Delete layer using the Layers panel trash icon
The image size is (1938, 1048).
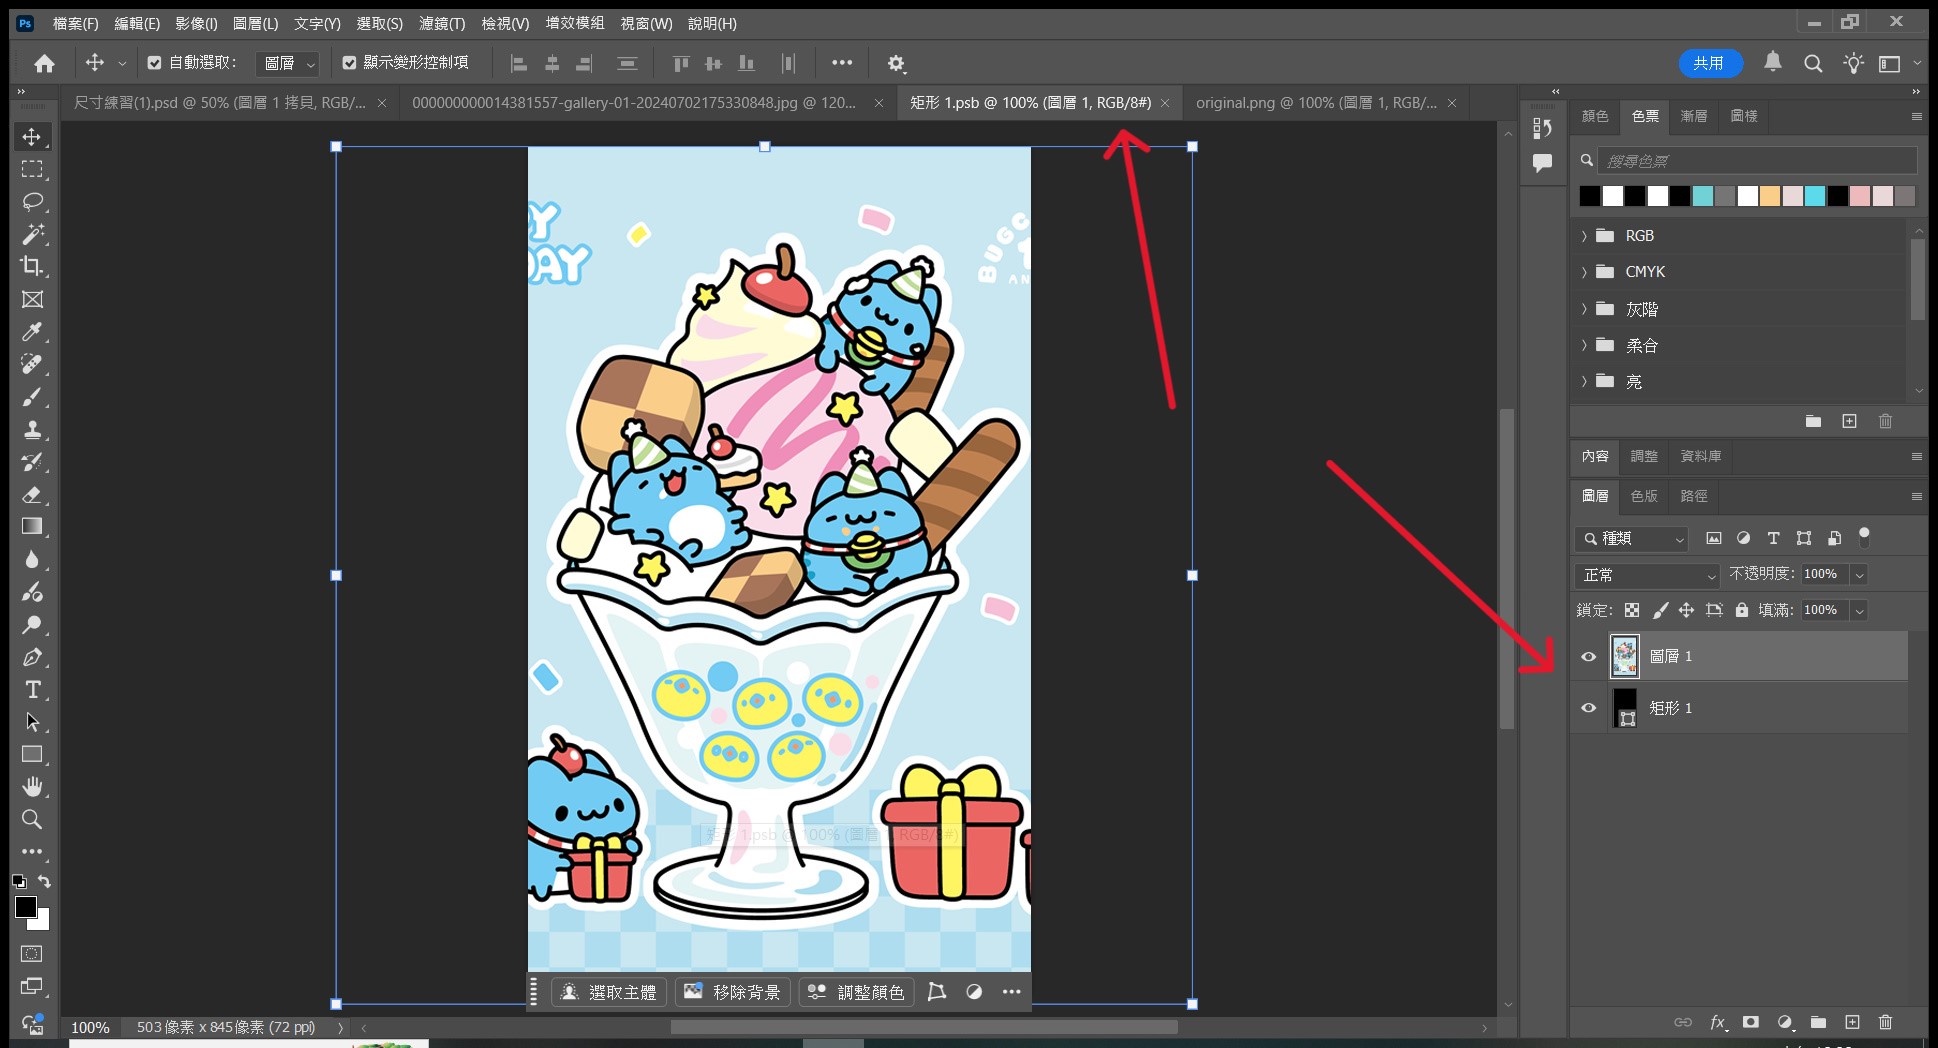point(1885,1022)
